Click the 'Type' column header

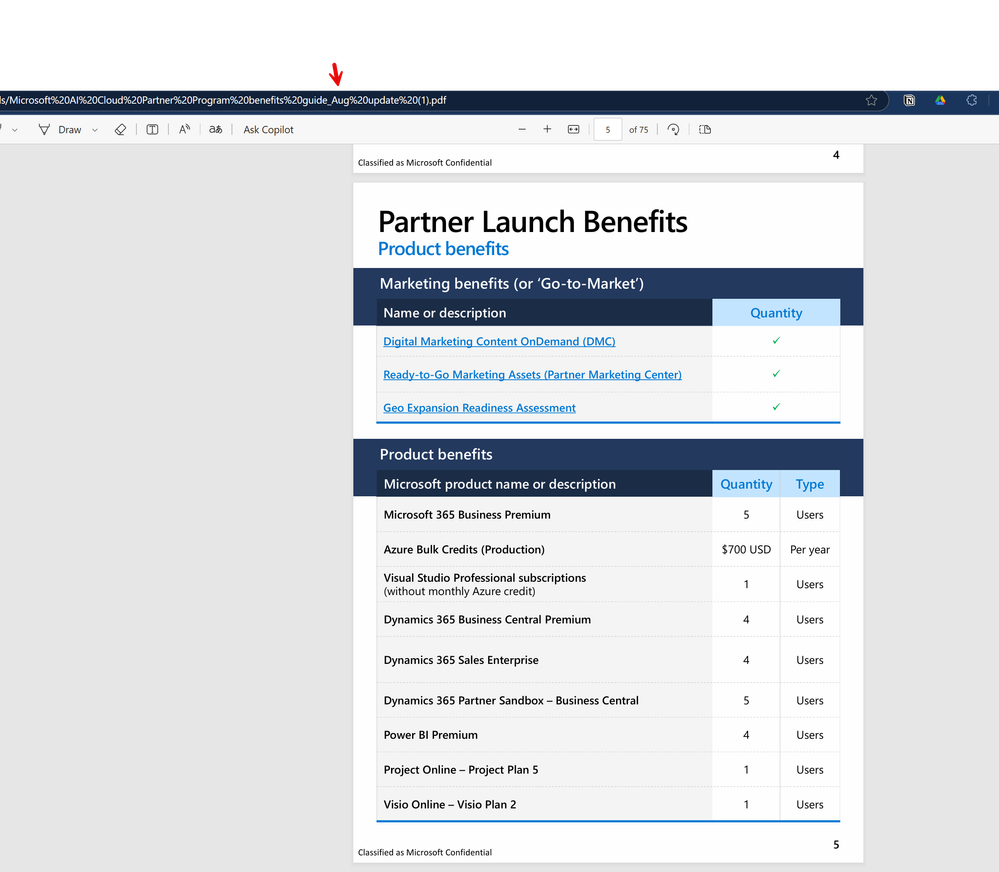pos(810,484)
